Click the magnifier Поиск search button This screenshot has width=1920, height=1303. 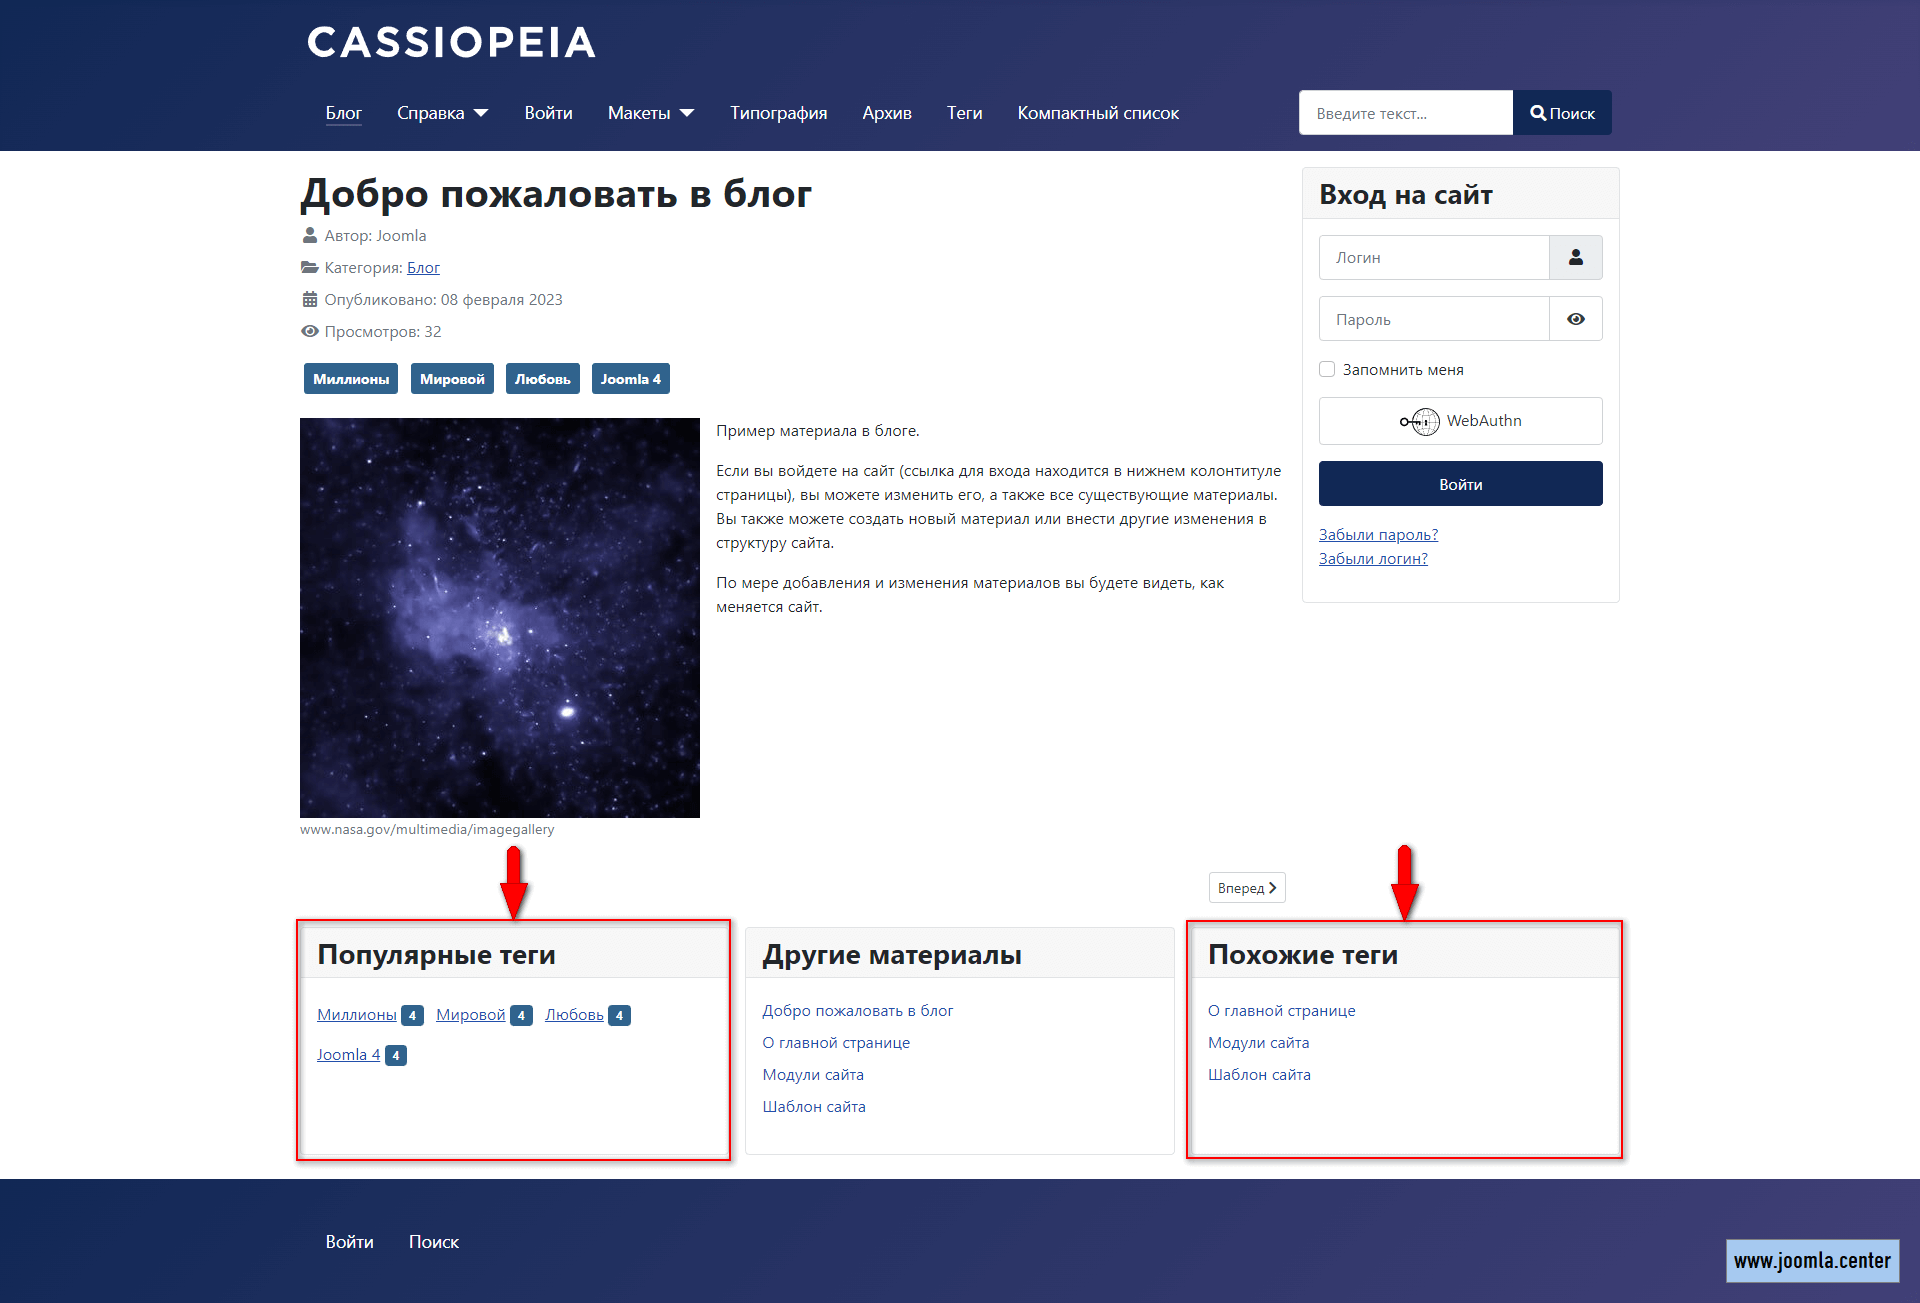pyautogui.click(x=1561, y=114)
